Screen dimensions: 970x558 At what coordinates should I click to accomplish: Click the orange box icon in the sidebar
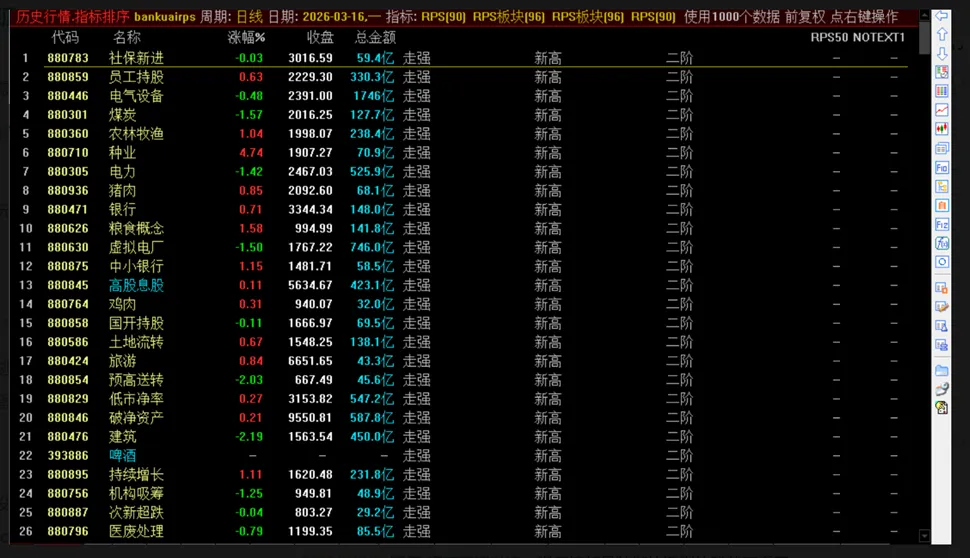click(942, 205)
